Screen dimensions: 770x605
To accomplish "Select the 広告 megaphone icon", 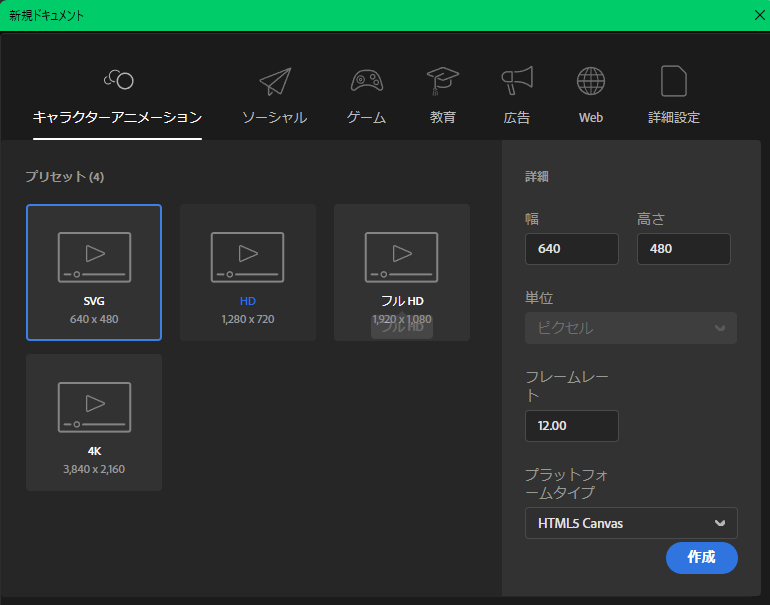I will [517, 81].
